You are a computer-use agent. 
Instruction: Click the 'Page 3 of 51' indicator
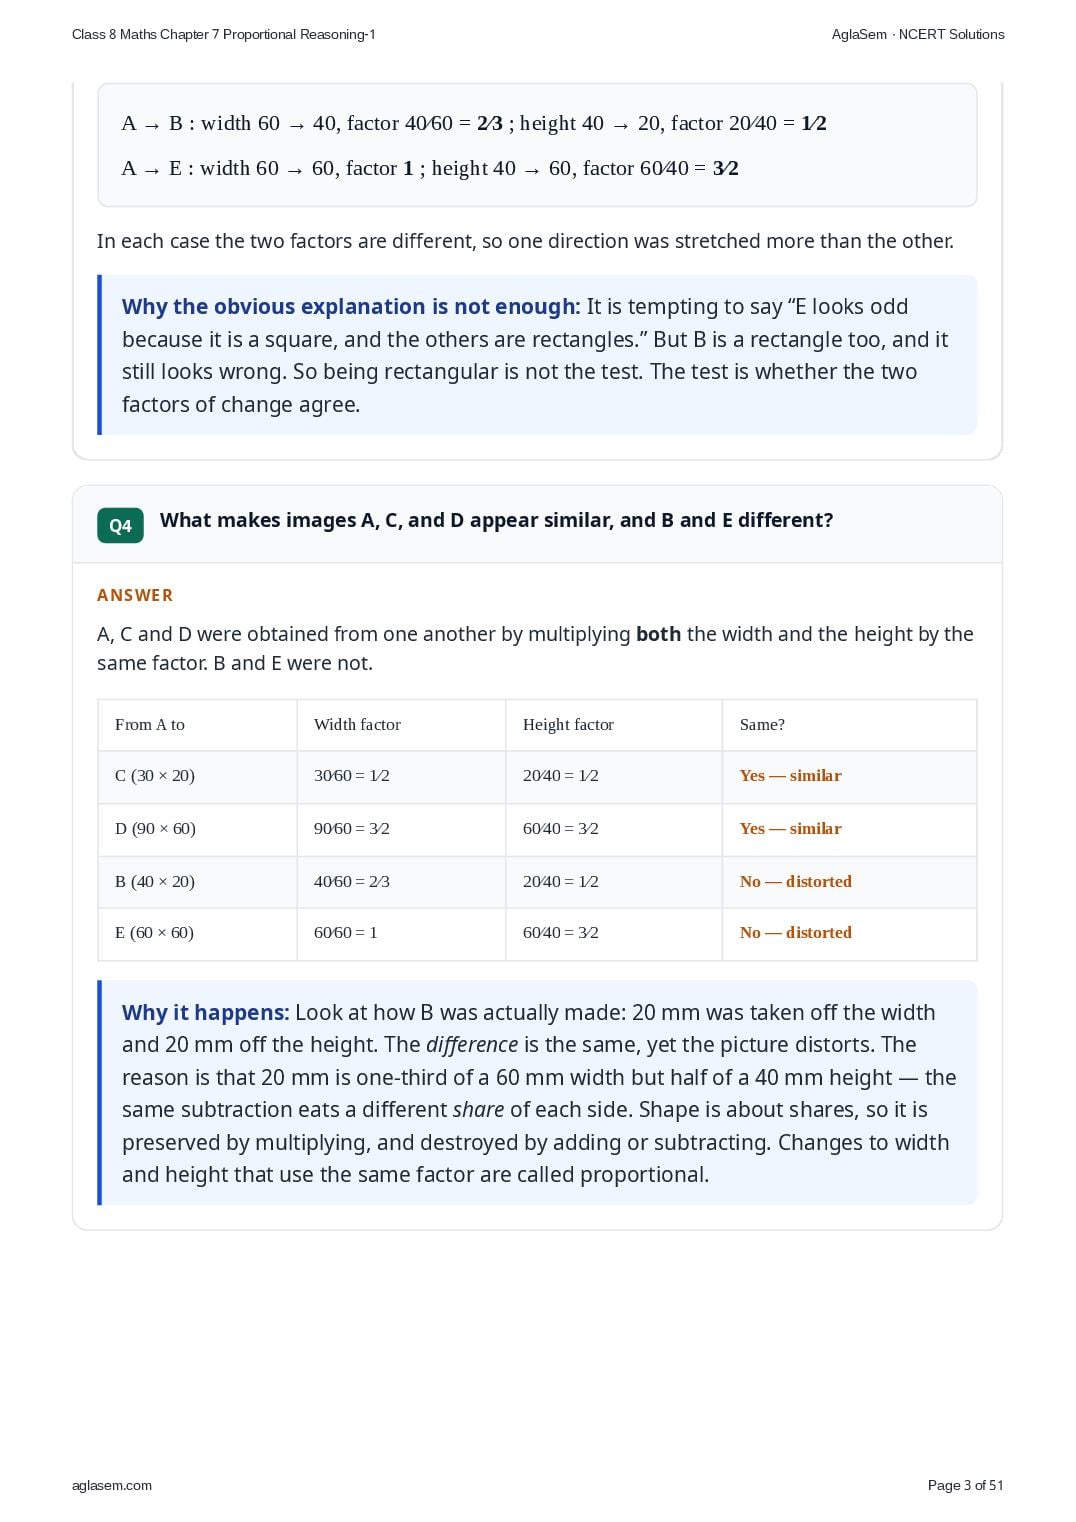coord(965,1485)
